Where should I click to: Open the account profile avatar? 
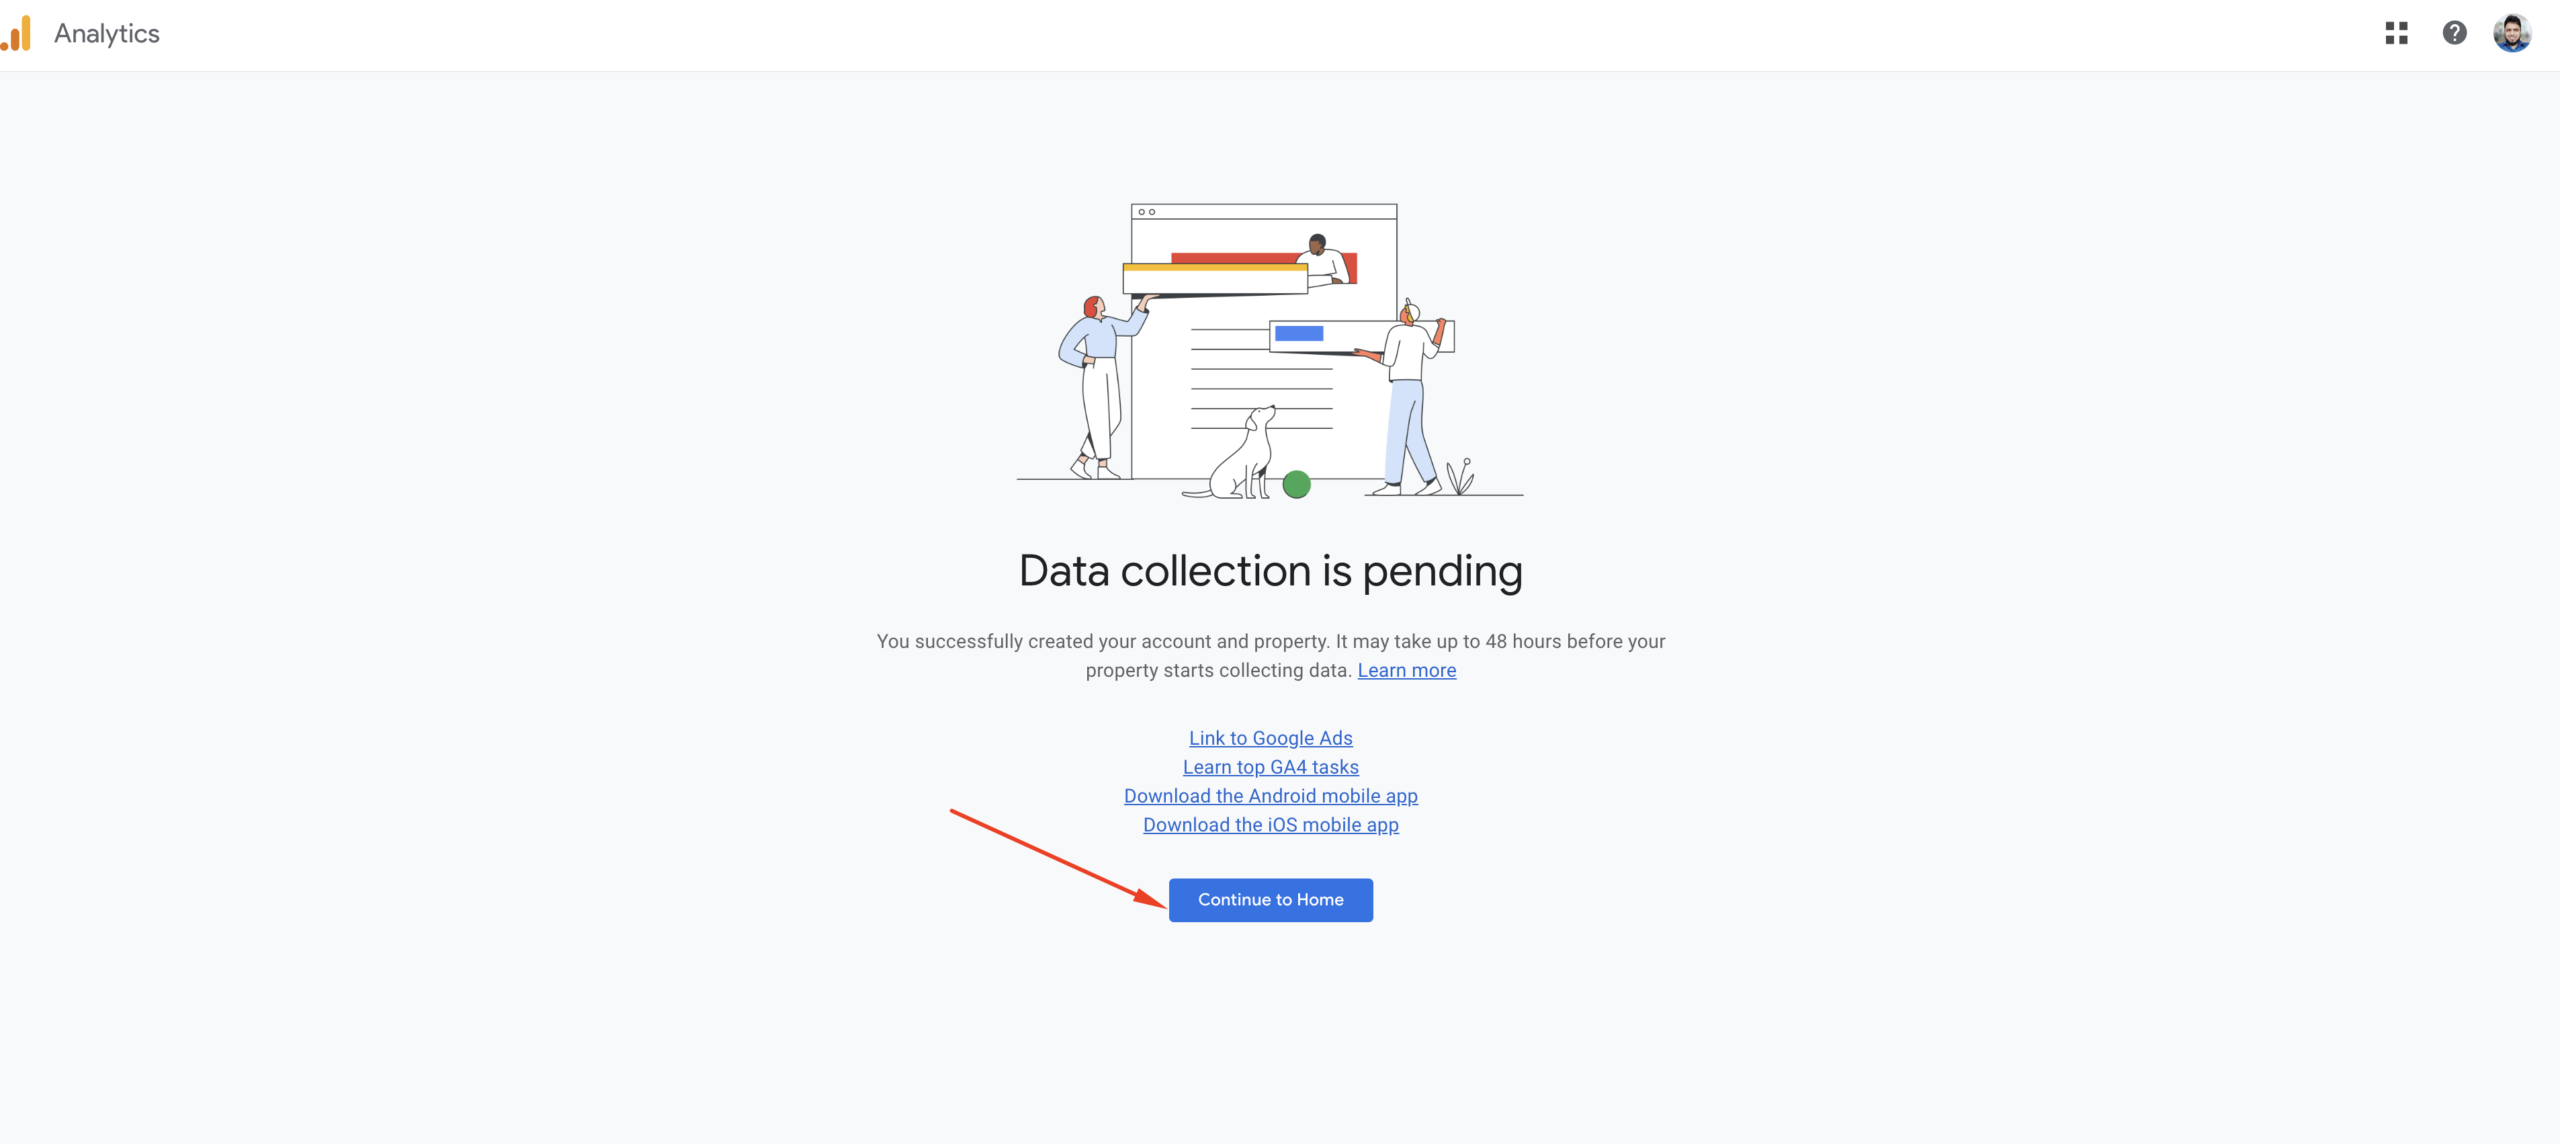[x=2512, y=33]
